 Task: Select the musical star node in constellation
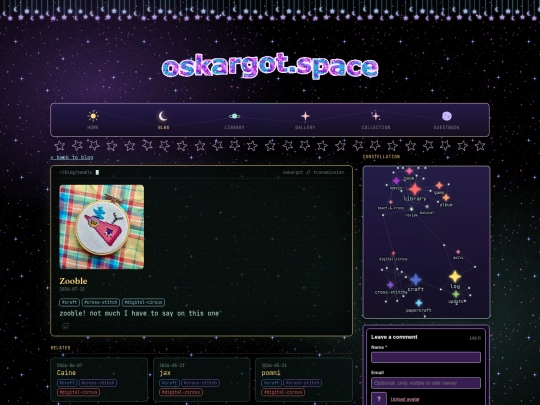(x=427, y=207)
